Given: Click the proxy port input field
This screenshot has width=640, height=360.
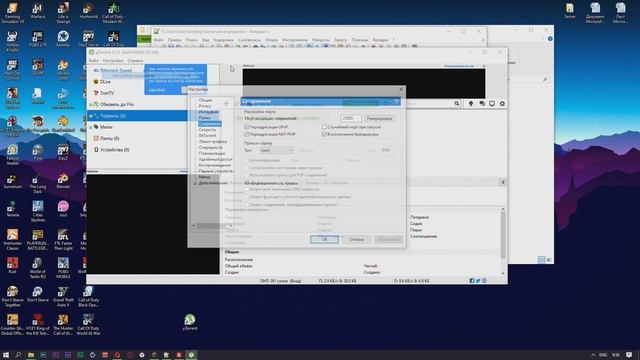Looking at the screenshot, I should [386, 150].
